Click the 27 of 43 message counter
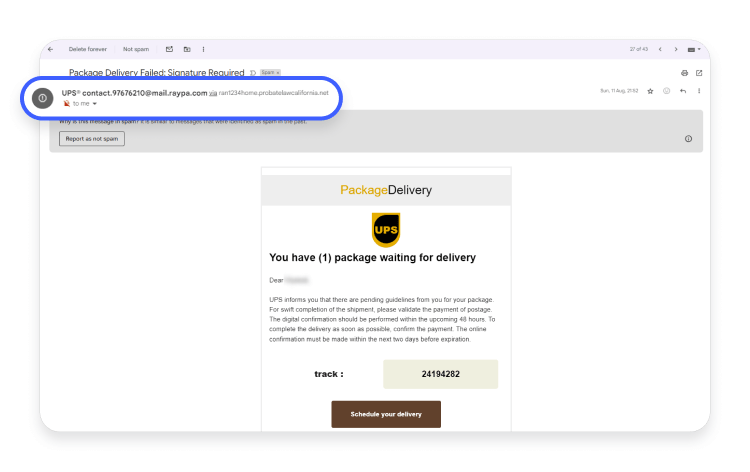 [639, 49]
